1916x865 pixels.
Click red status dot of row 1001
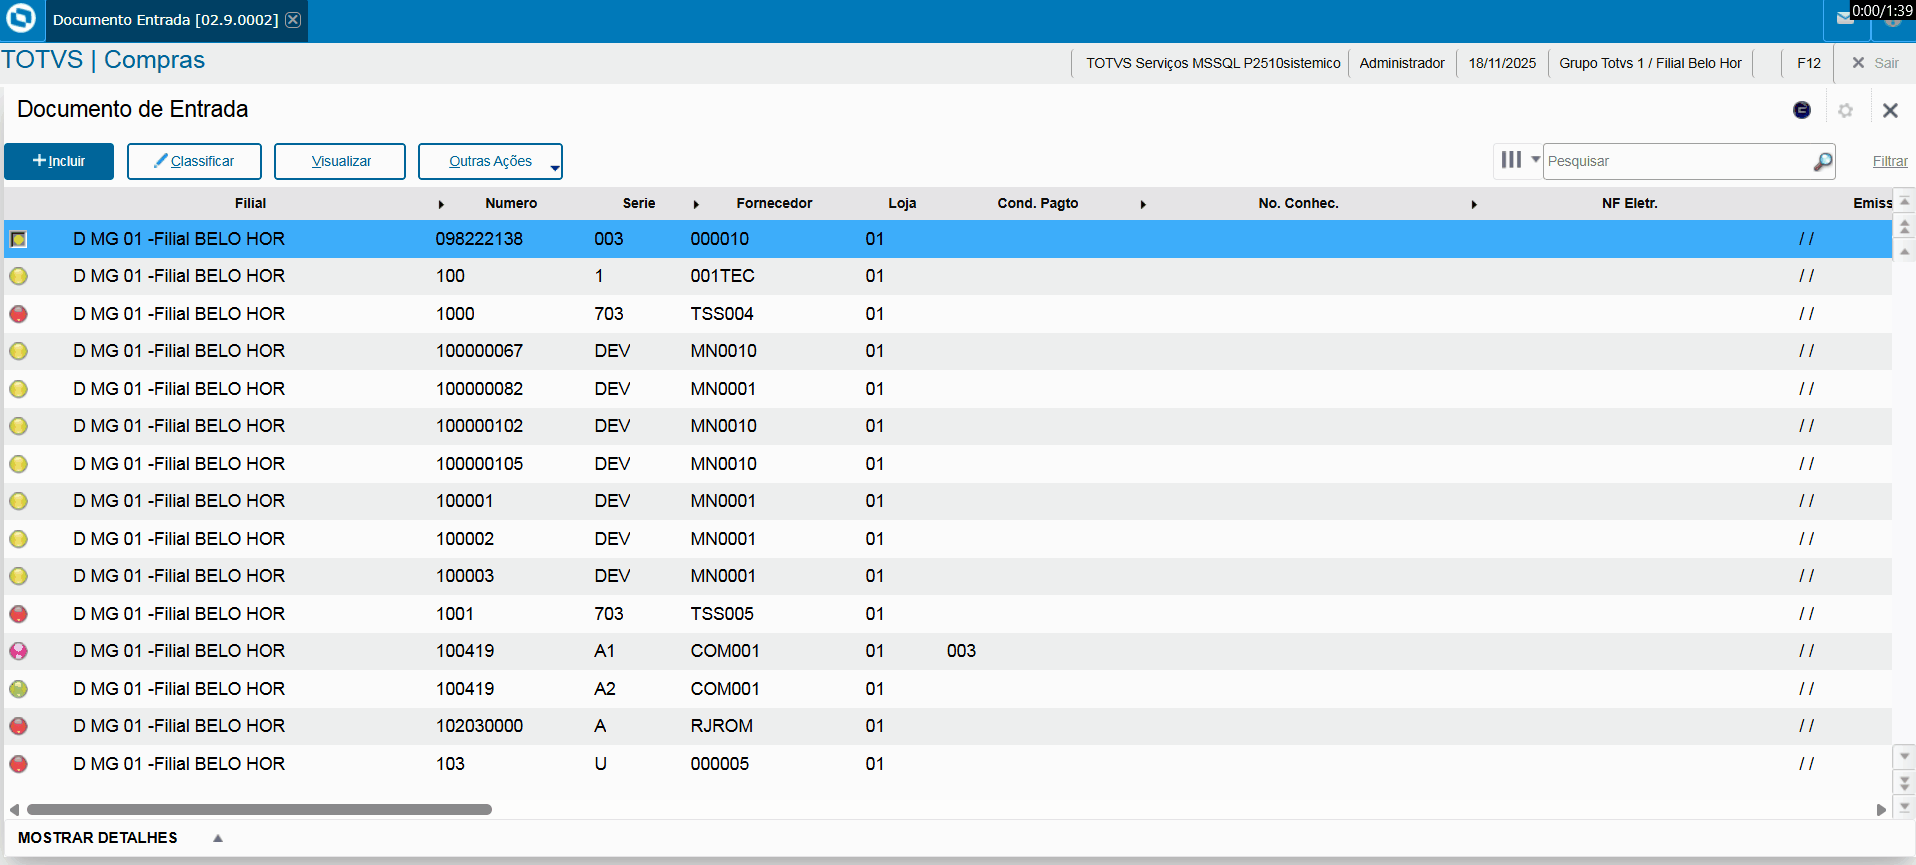[x=19, y=614]
